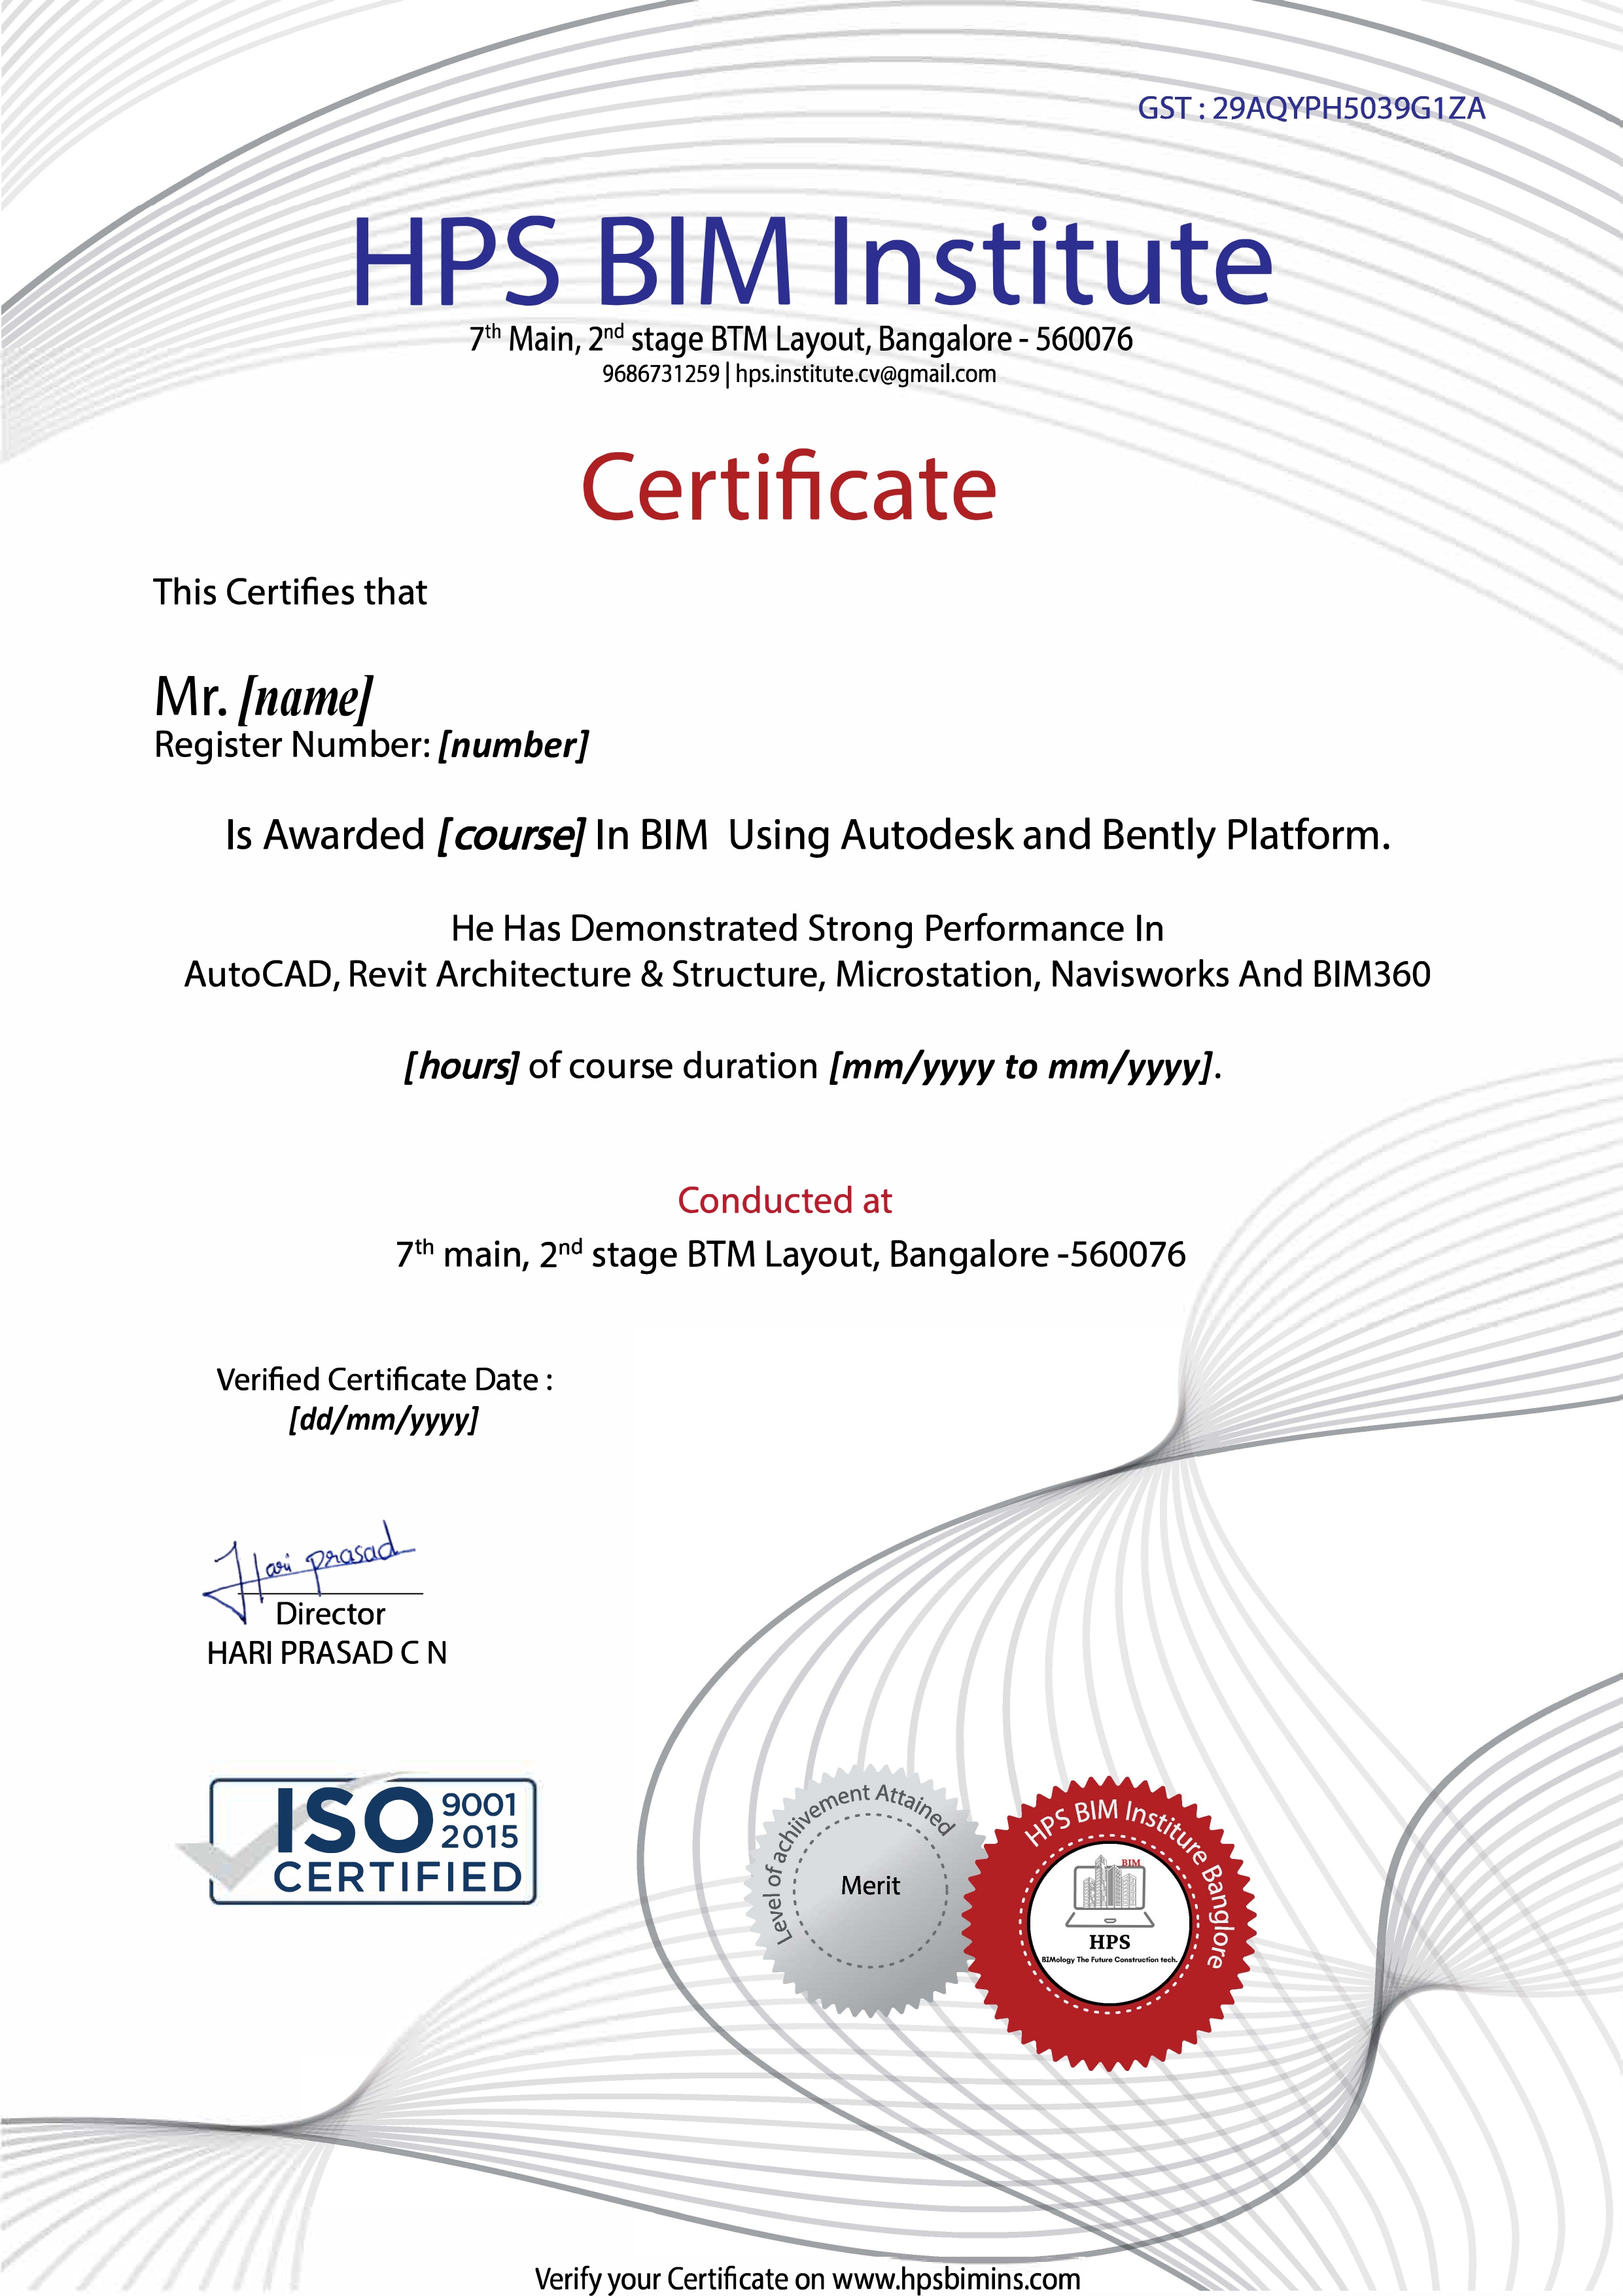The width and height of the screenshot is (1623, 2296).
Task: Select the GST number text
Action: coord(1311,108)
